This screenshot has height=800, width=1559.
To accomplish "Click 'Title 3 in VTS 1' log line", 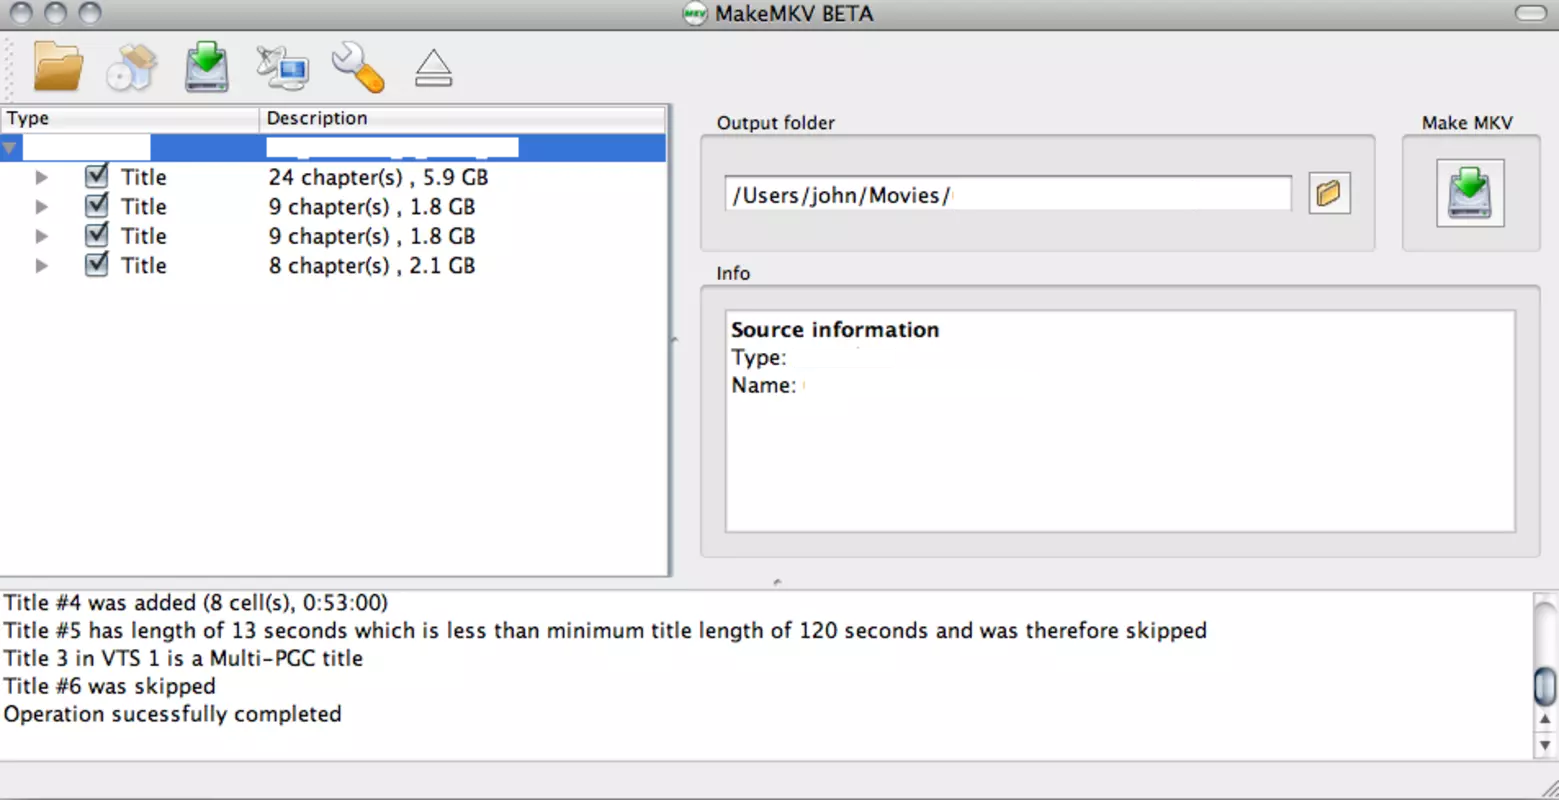I will (183, 658).
